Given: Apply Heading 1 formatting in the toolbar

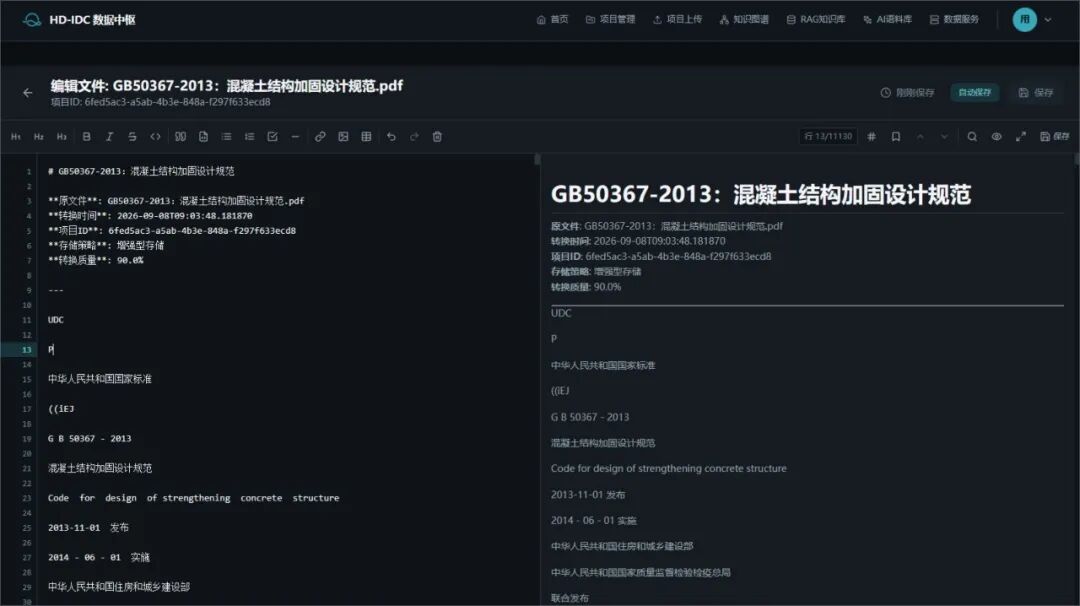Looking at the screenshot, I should [x=16, y=136].
